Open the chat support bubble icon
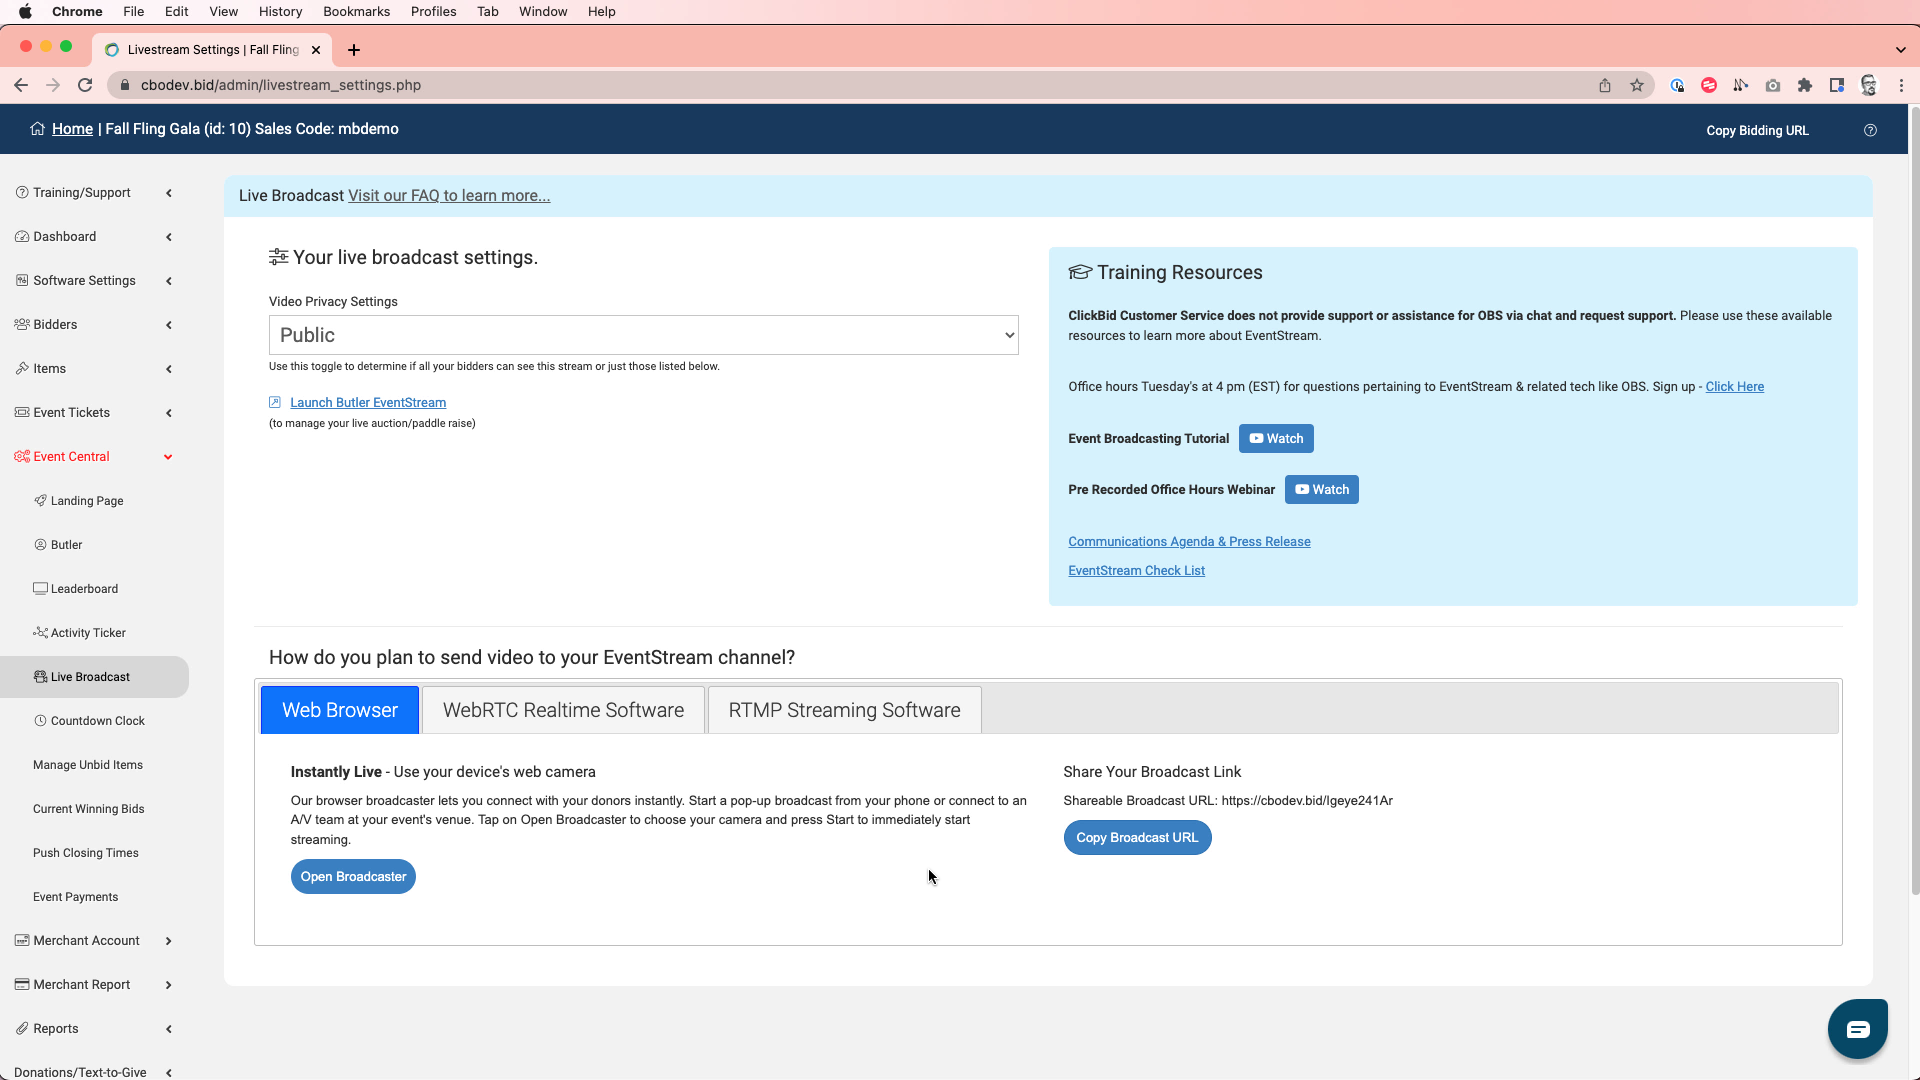This screenshot has height=1080, width=1920. click(x=1857, y=1029)
